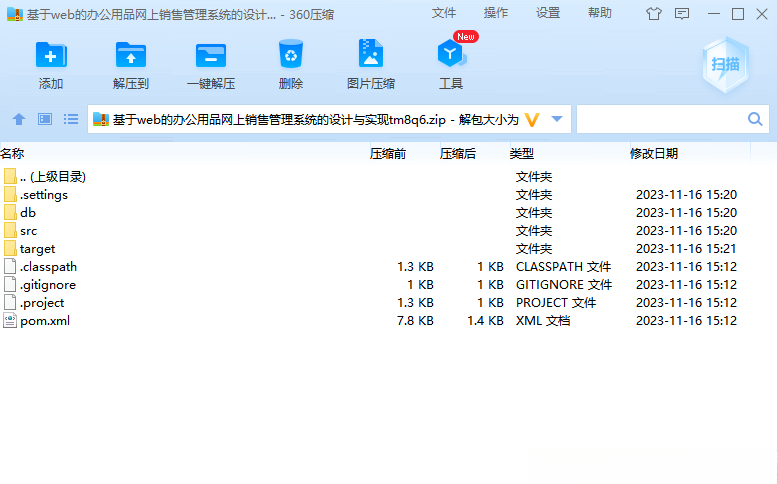Viewport: 778px width, 484px height.
Task: Click the 'PROJECT 文件' type cell
Action: coord(556,302)
